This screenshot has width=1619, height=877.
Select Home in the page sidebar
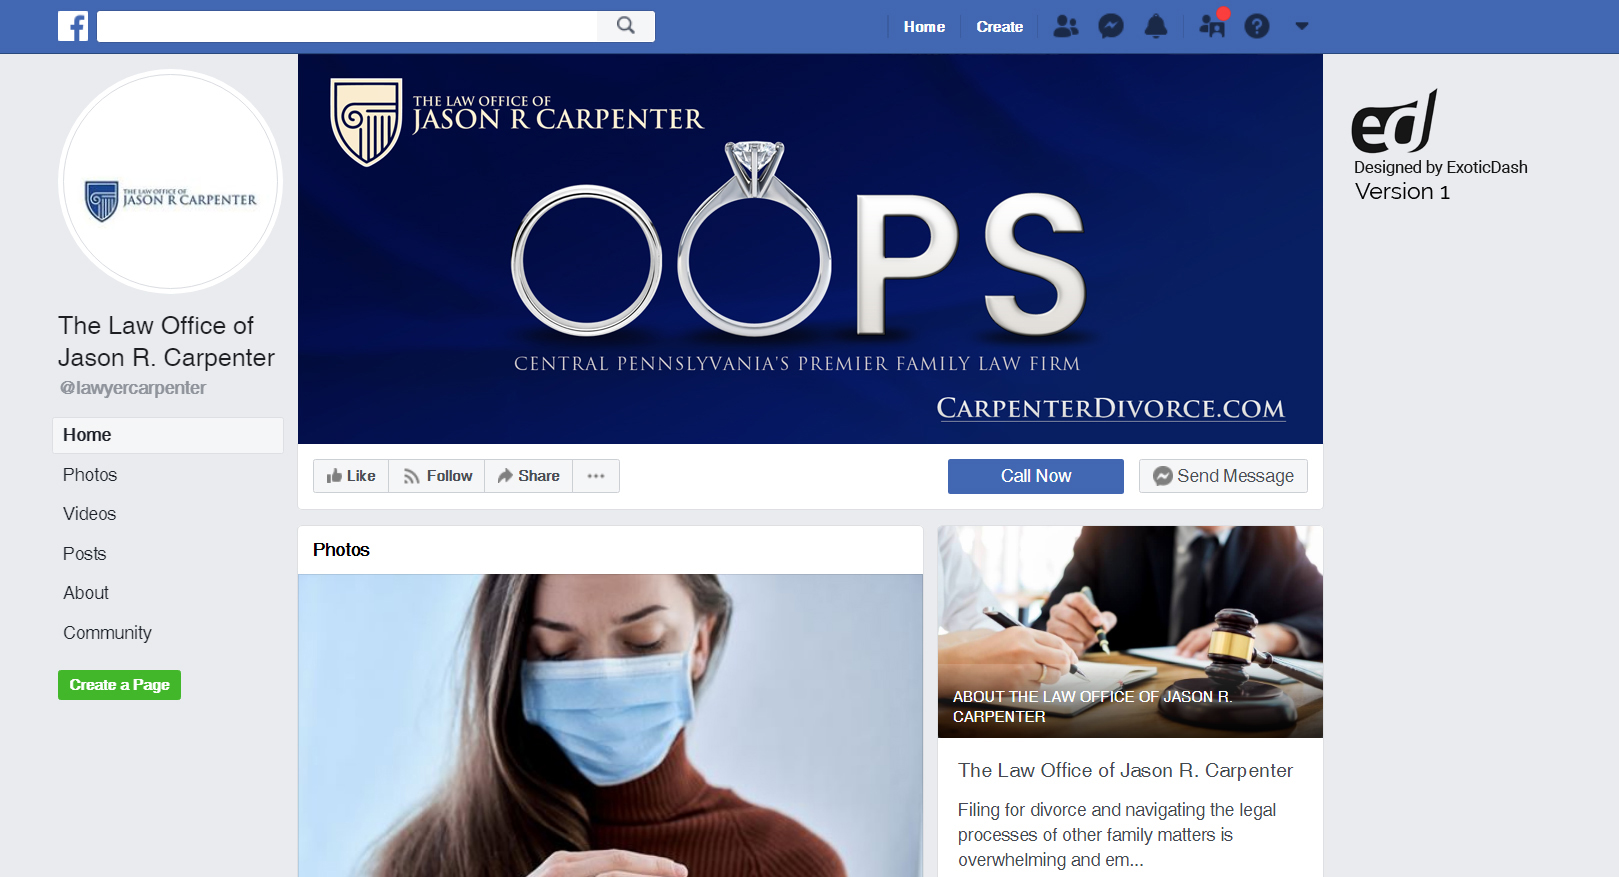pyautogui.click(x=168, y=435)
